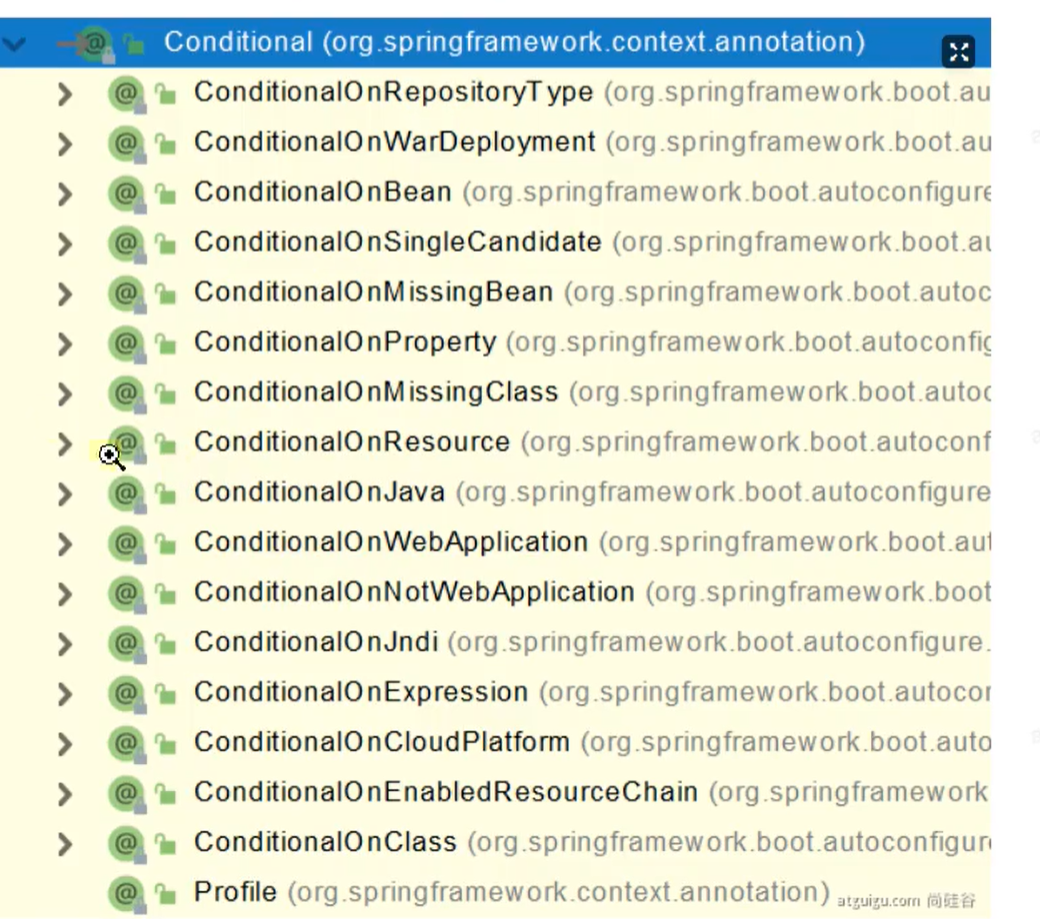The image size is (1040, 919).
Task: Select the ConditionalOnNotWebApplication row
Action: 495,594
